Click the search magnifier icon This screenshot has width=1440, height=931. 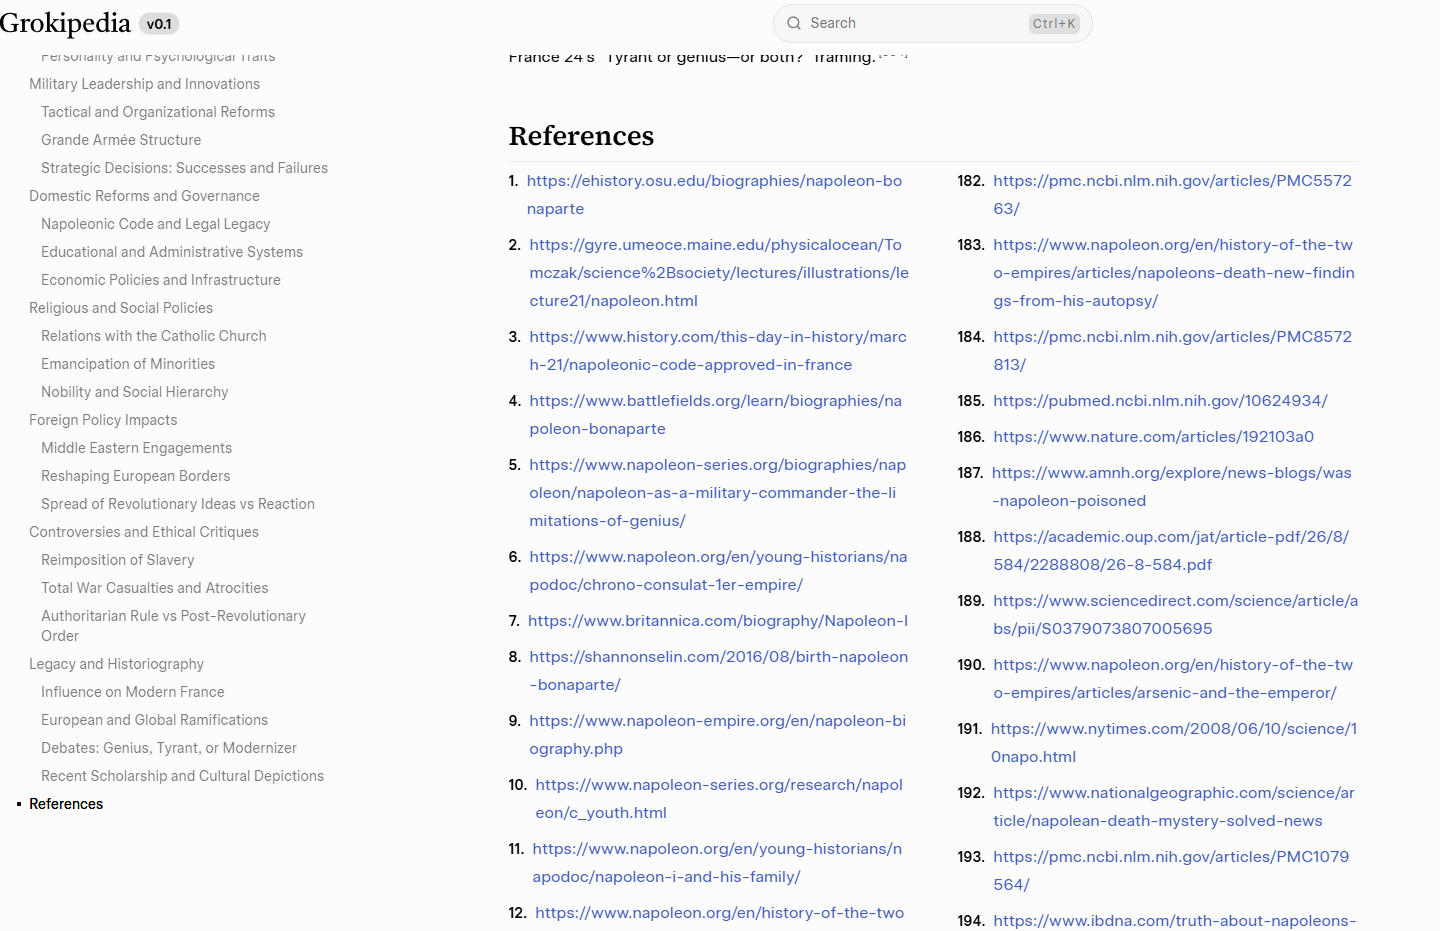point(794,23)
